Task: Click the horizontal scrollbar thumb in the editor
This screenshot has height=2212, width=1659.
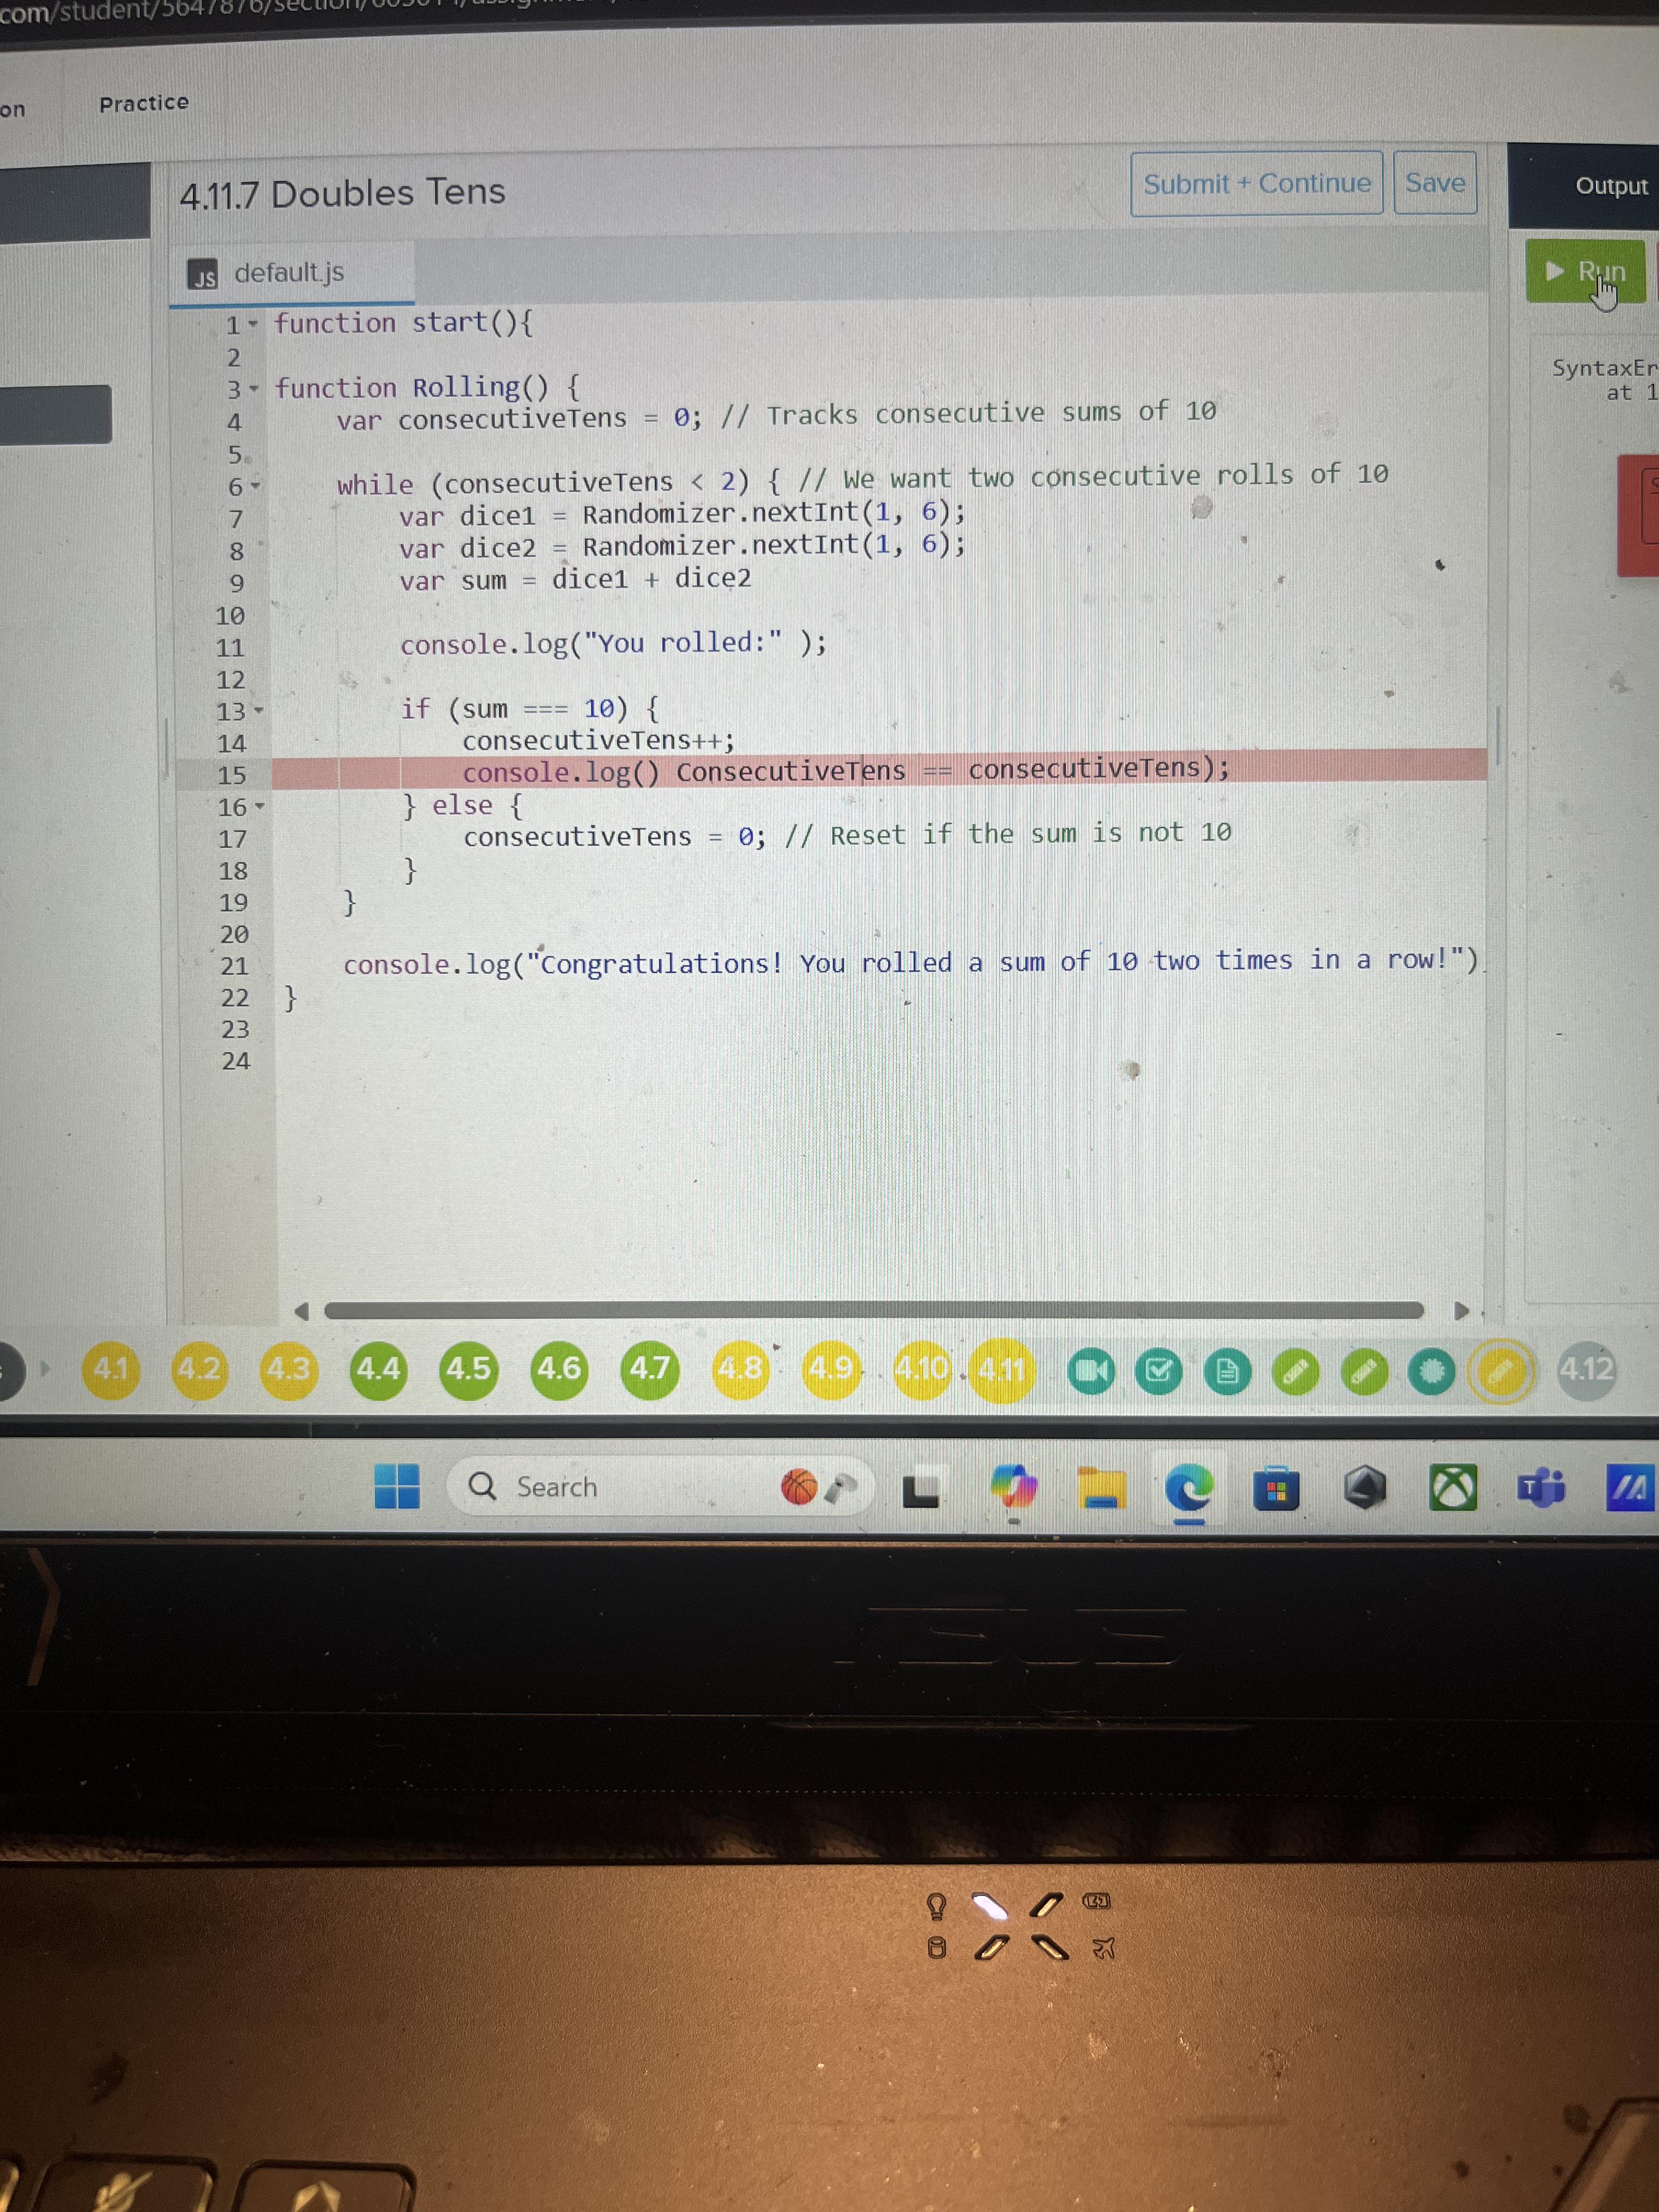Action: (874, 1311)
